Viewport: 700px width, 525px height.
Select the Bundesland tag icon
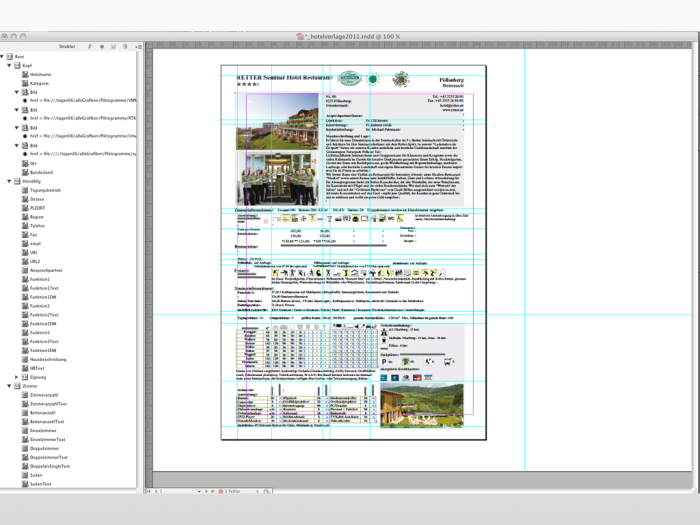25,172
